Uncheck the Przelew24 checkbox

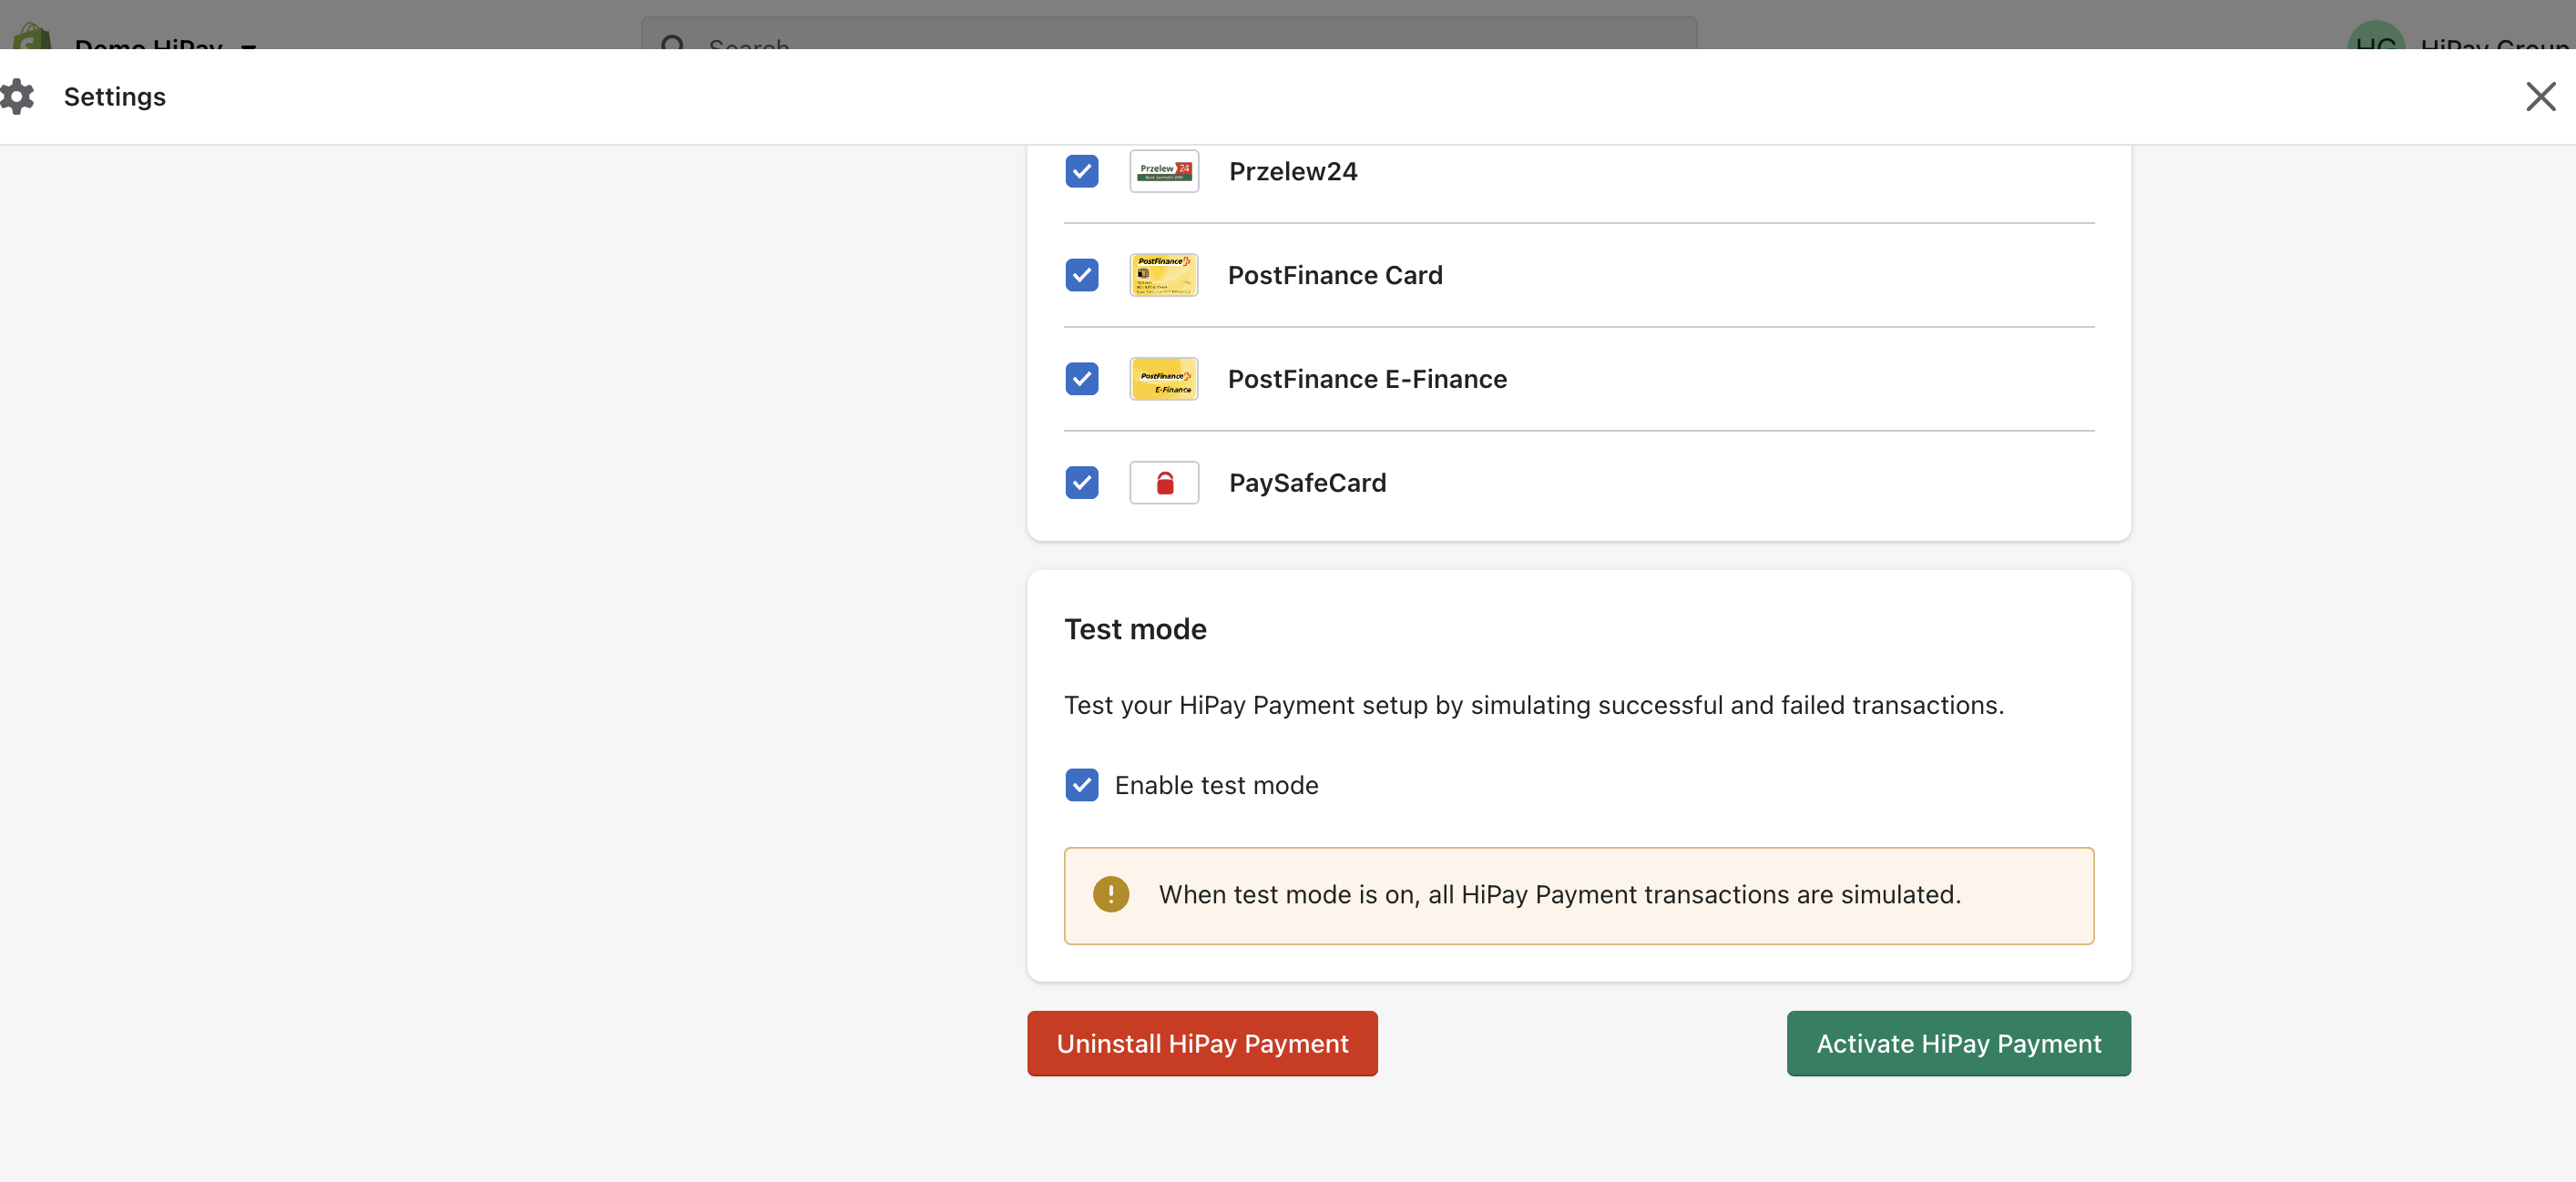pos(1081,171)
